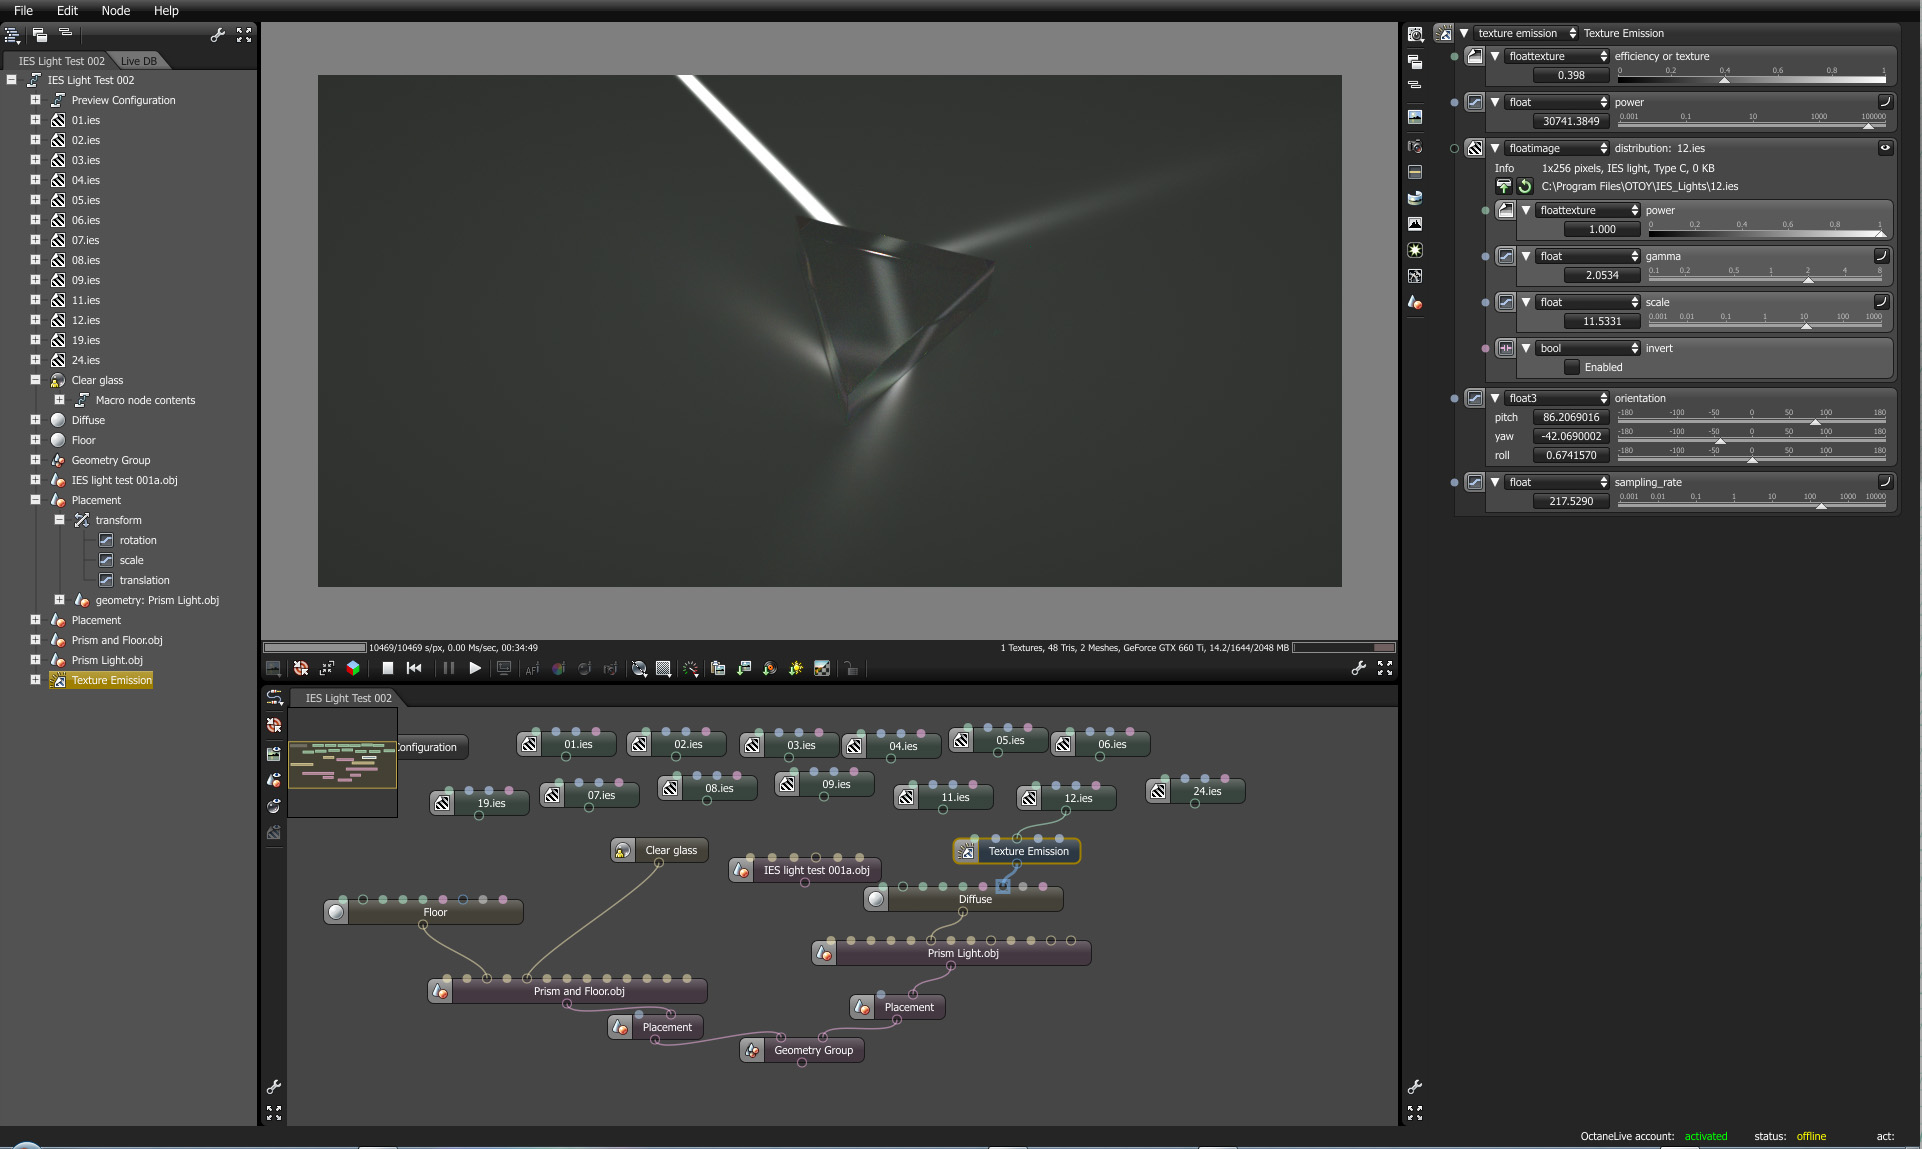Expand the Geometry Group tree item
The height and width of the screenshot is (1149, 1922).
[x=35, y=460]
